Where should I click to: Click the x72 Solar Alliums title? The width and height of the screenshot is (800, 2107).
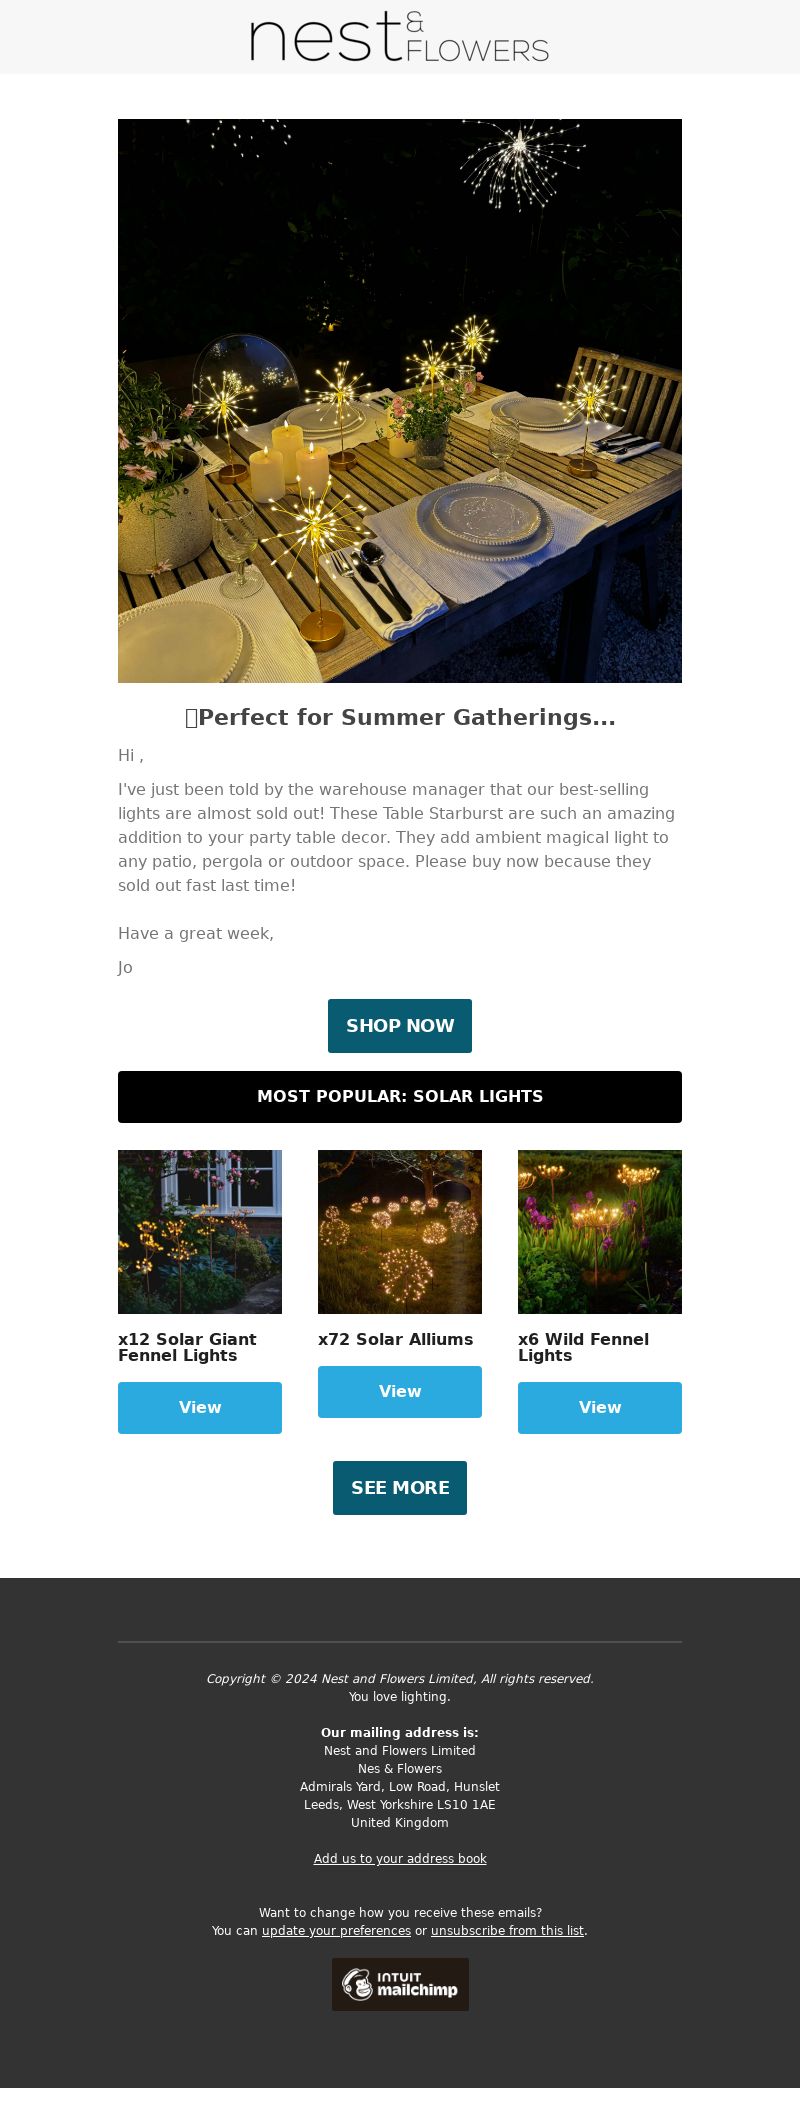[396, 1340]
